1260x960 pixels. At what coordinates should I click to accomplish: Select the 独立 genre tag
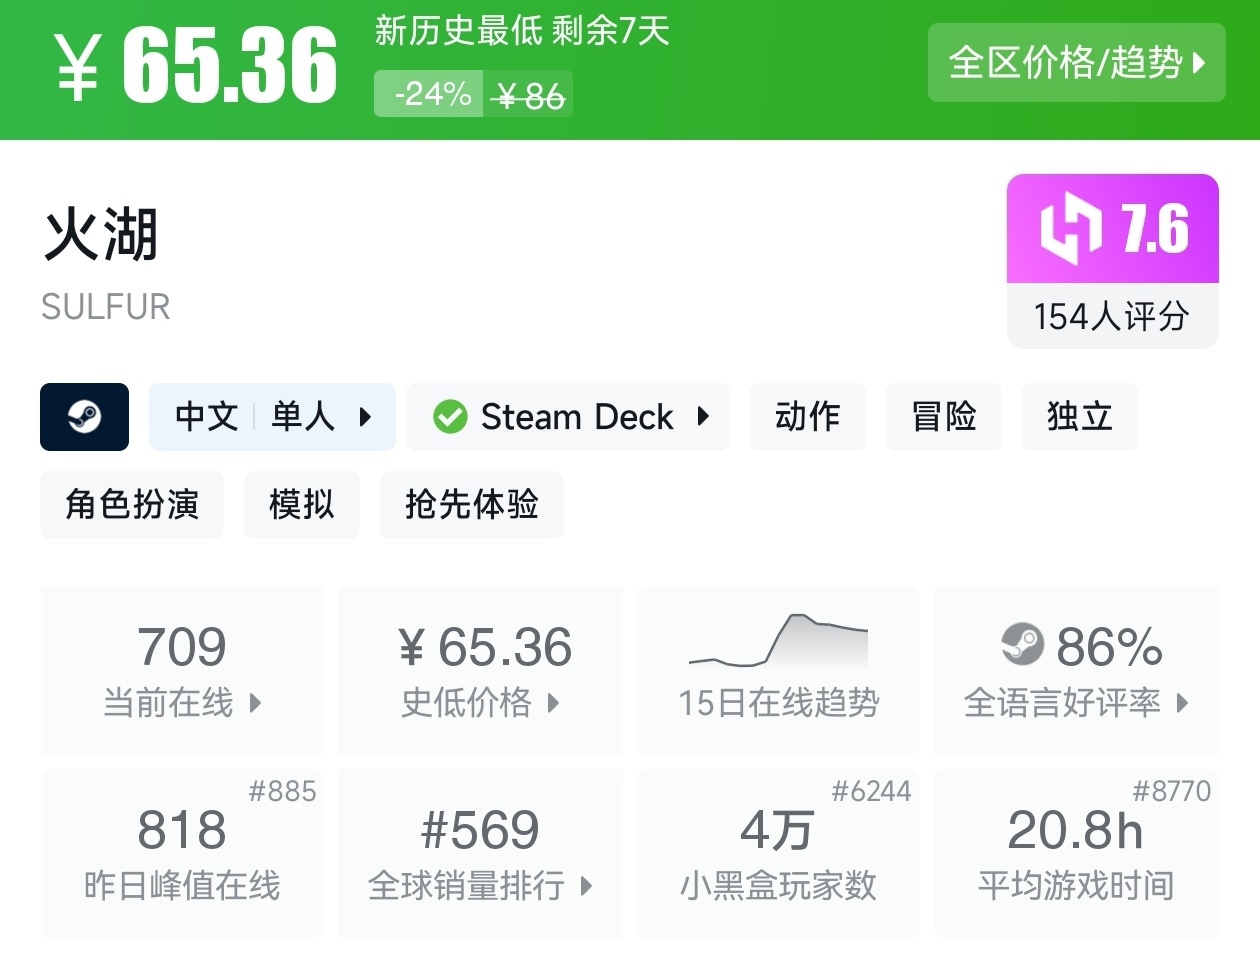click(1079, 417)
